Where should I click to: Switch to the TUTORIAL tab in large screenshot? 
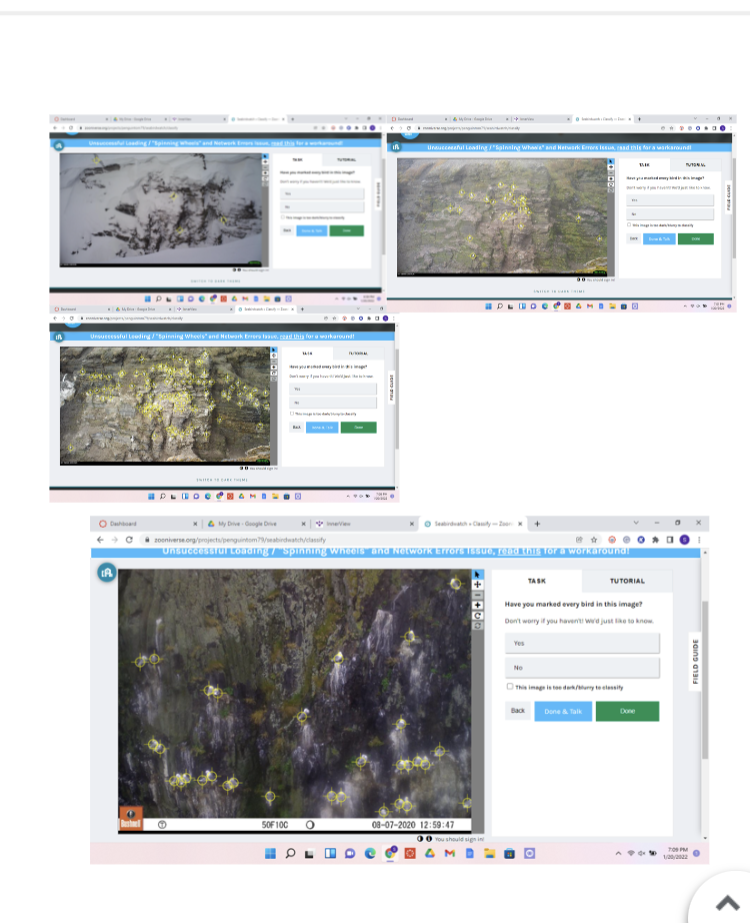pyautogui.click(x=627, y=581)
